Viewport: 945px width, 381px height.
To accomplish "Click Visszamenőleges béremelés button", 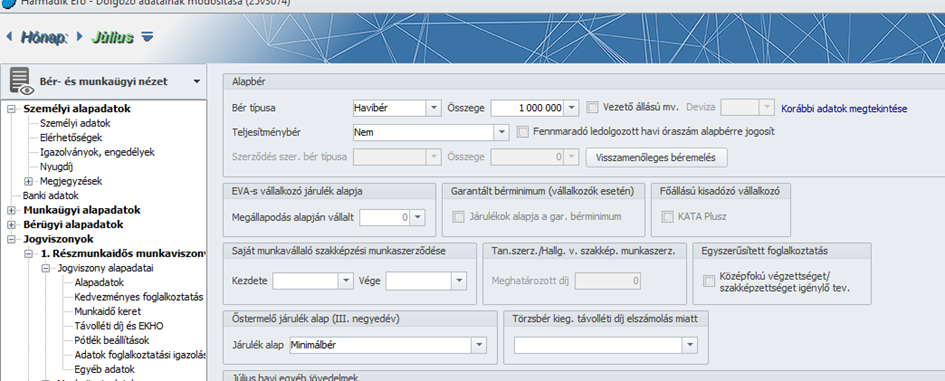I will click(656, 157).
